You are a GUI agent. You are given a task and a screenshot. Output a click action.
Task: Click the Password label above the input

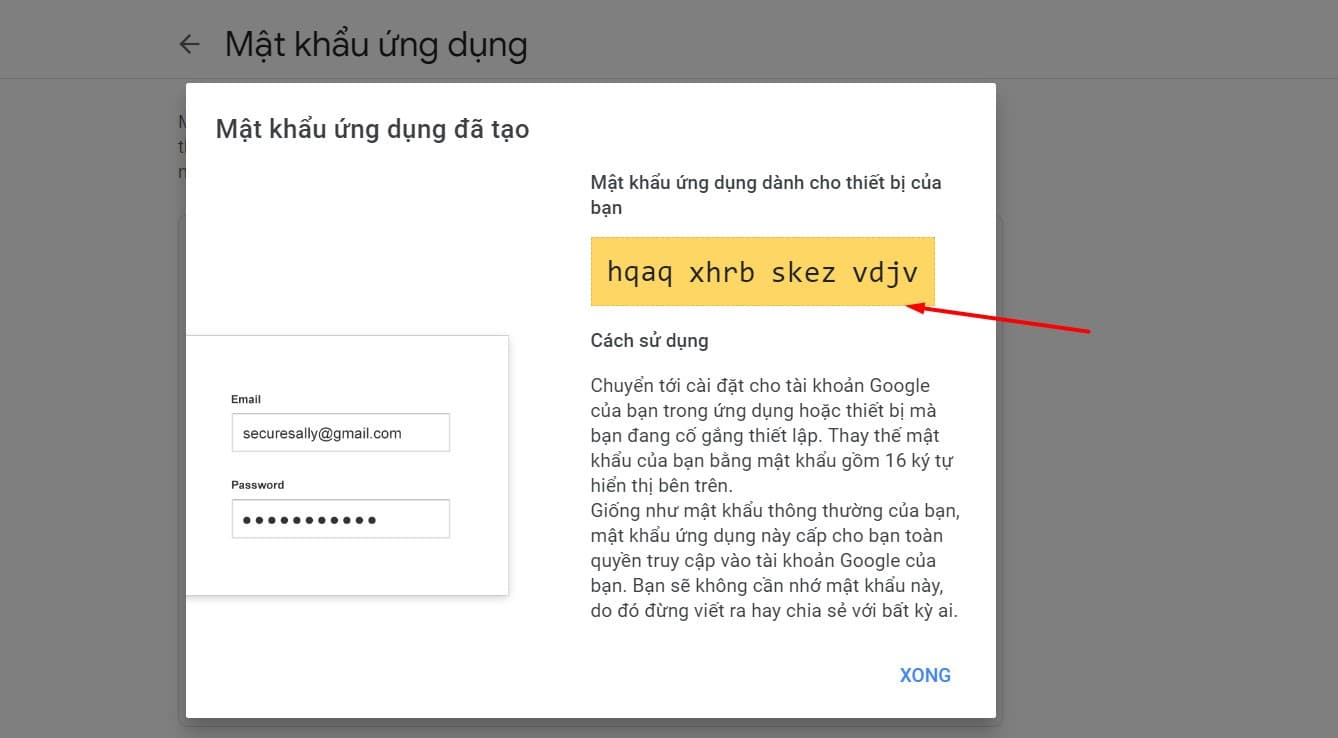(258, 484)
